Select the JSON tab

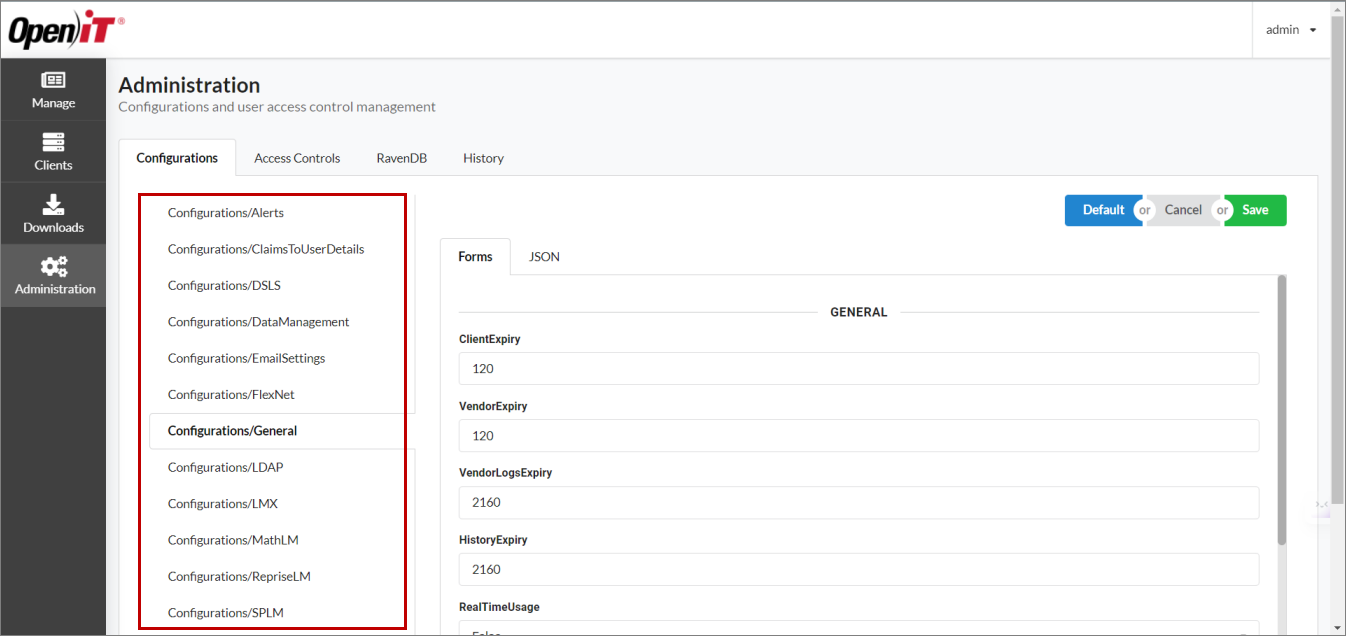tap(544, 257)
